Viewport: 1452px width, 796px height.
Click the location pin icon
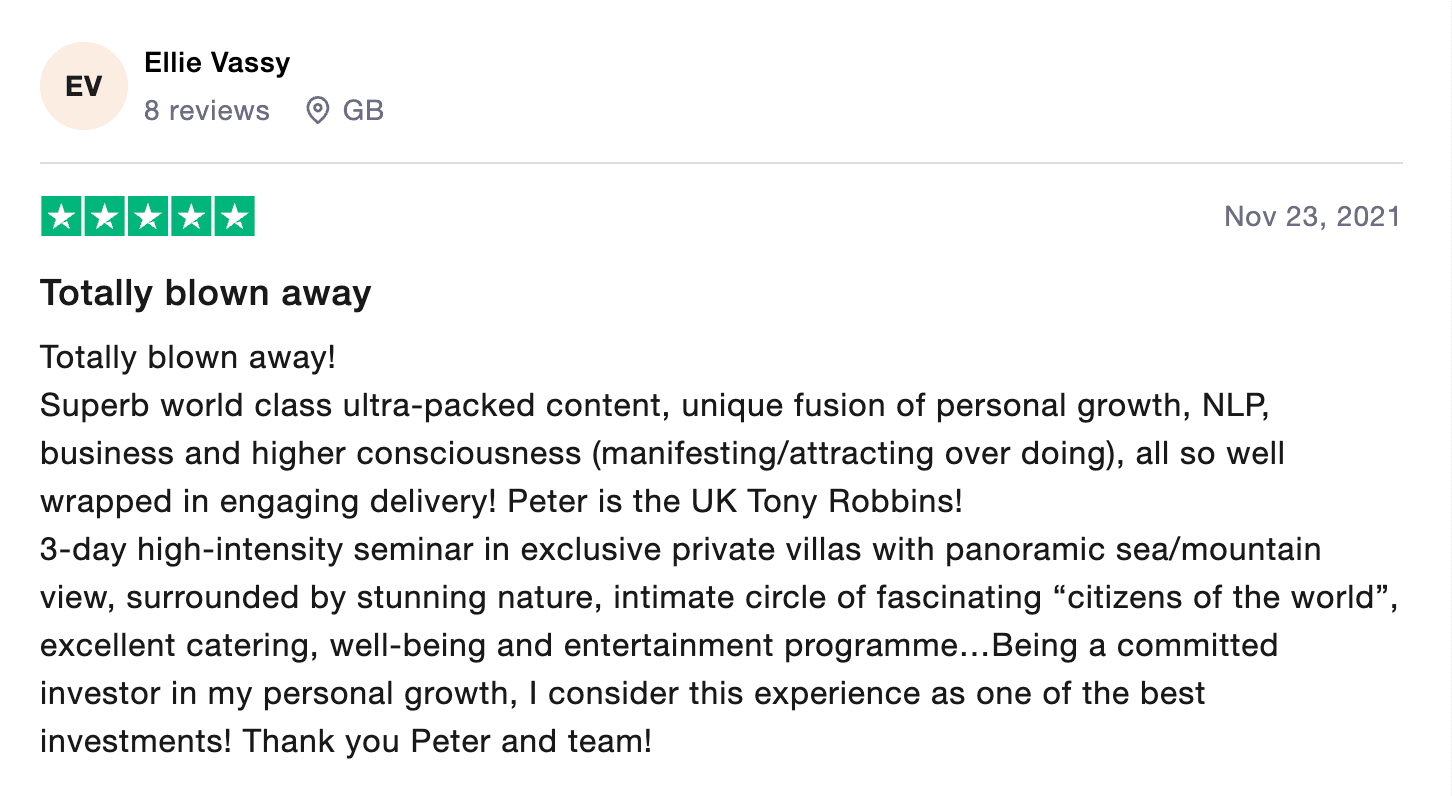coord(317,110)
